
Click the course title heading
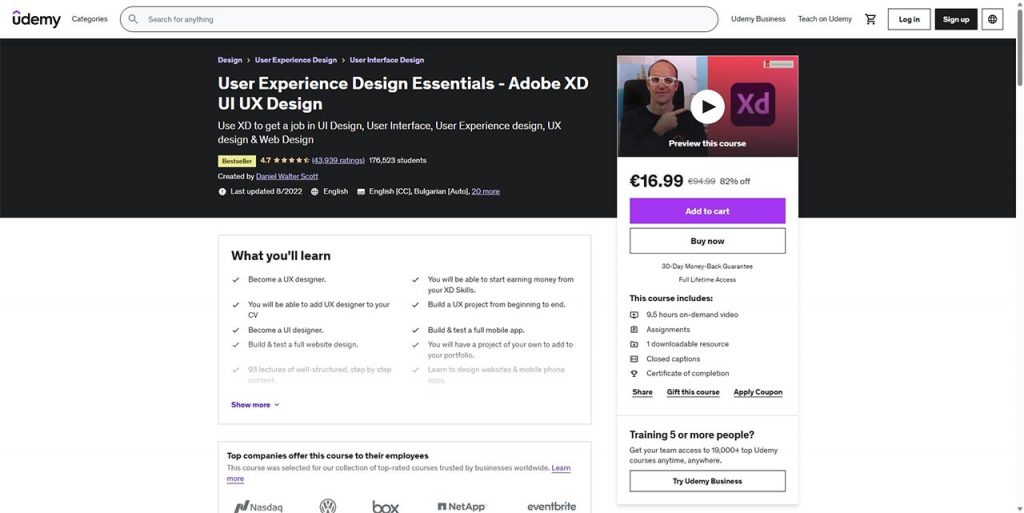point(403,93)
